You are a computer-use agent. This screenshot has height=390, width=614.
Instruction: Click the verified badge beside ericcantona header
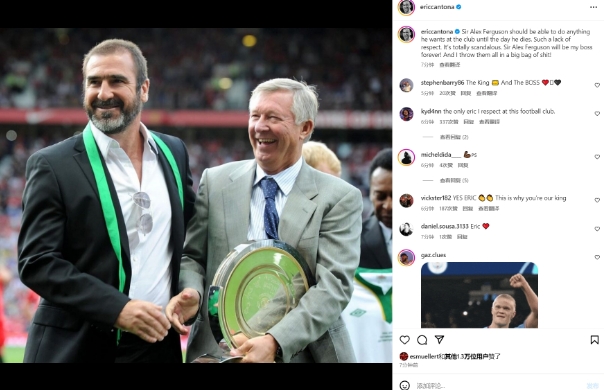coord(459,7)
